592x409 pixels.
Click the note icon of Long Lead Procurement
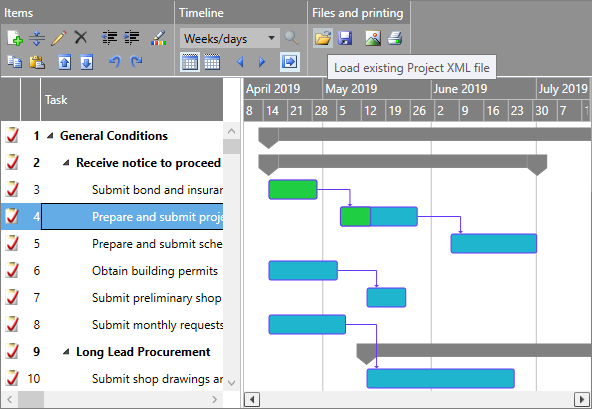12,351
